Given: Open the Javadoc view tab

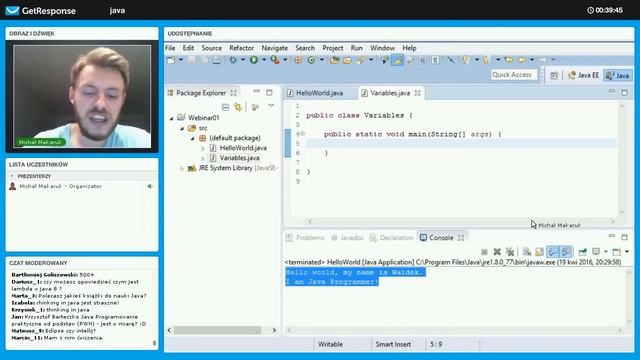Looking at the screenshot, I should 347,238.
